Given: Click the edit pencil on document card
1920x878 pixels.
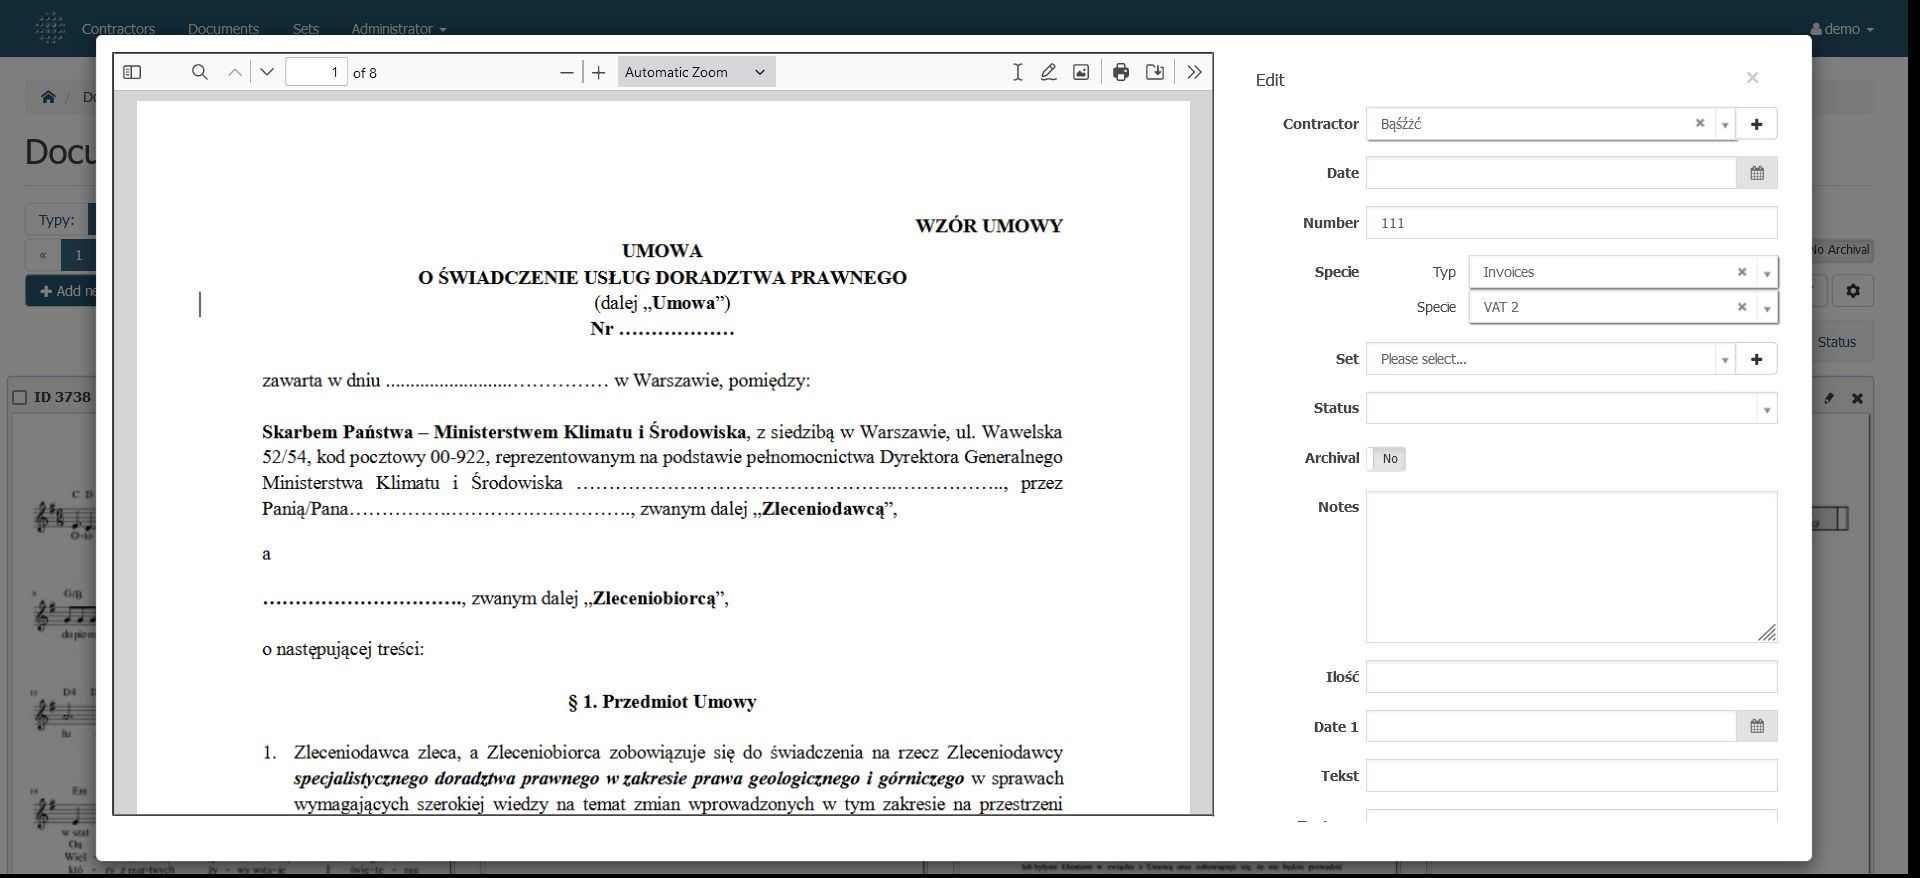Looking at the screenshot, I should (1829, 398).
